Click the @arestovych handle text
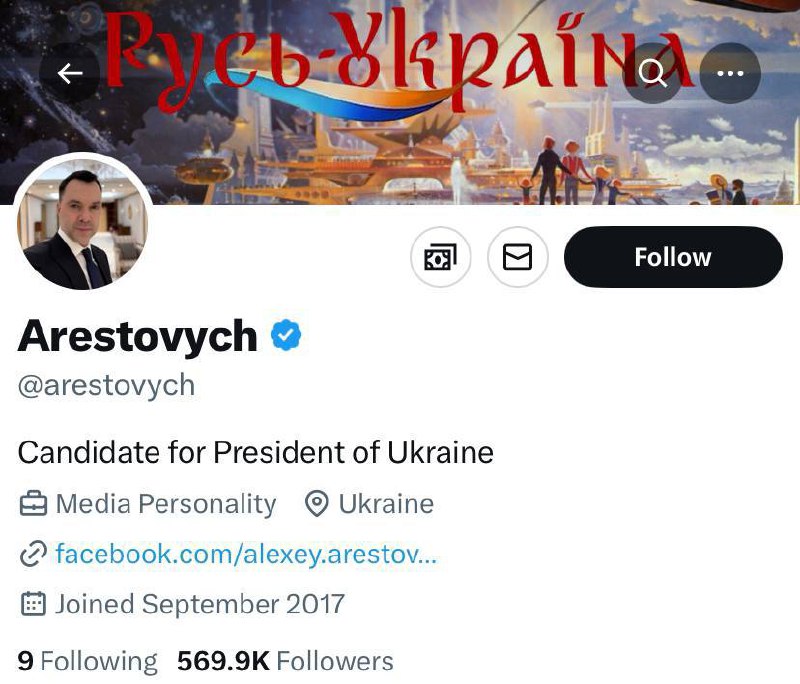The width and height of the screenshot is (800, 684). (x=106, y=385)
